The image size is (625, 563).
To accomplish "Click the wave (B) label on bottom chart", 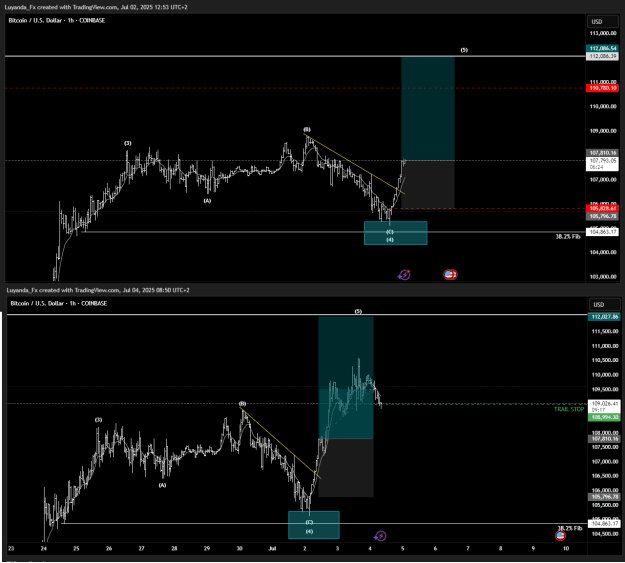I will tap(242, 404).
